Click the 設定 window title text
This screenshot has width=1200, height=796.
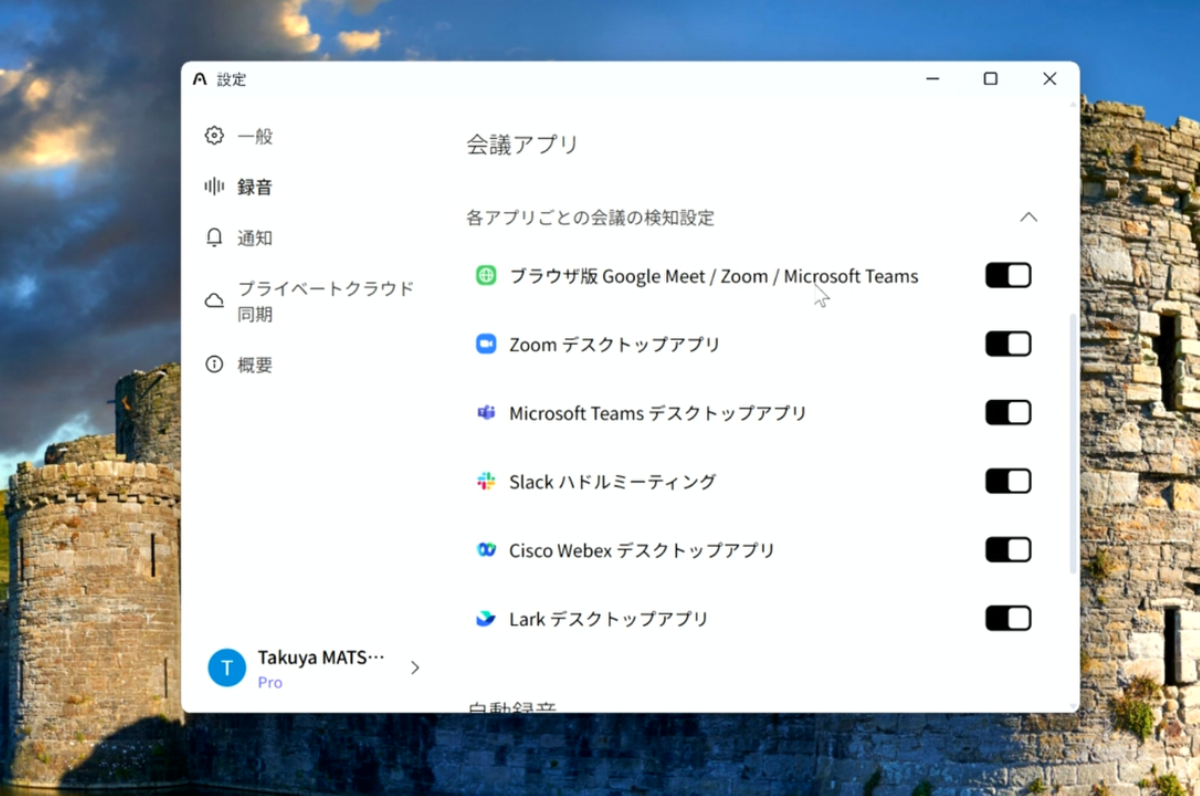(x=231, y=79)
